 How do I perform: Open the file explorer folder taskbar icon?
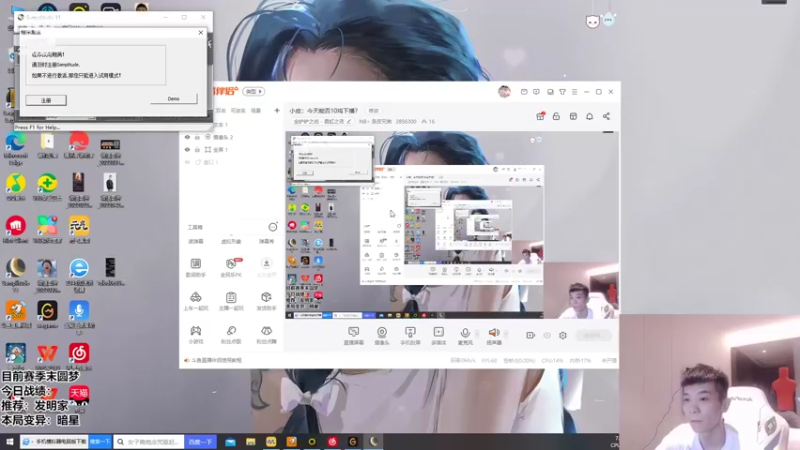(251, 442)
